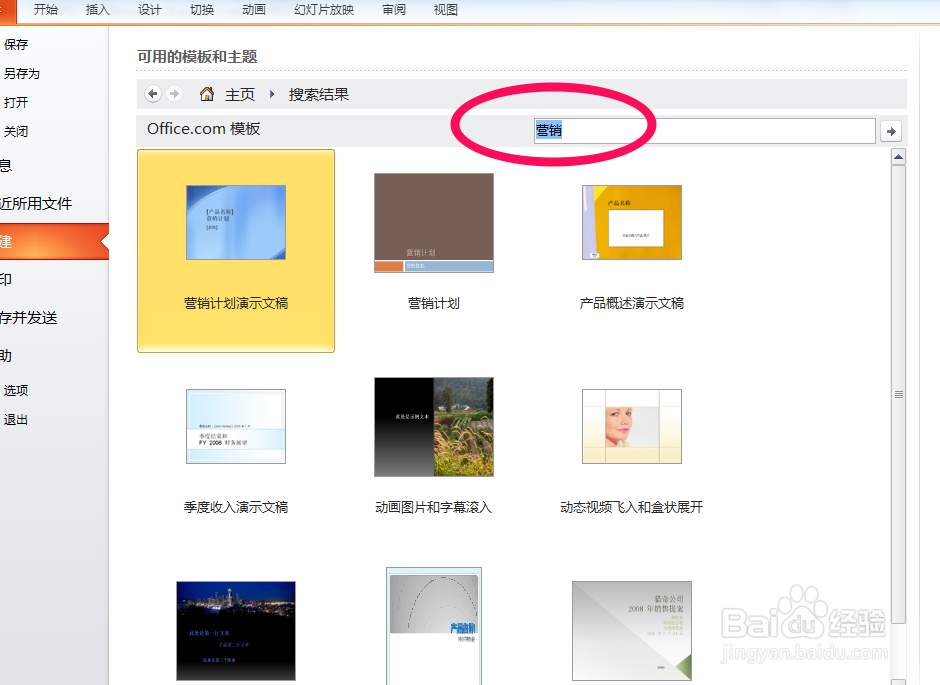Open the 动画 tab
This screenshot has width=940, height=685.
pyautogui.click(x=254, y=10)
